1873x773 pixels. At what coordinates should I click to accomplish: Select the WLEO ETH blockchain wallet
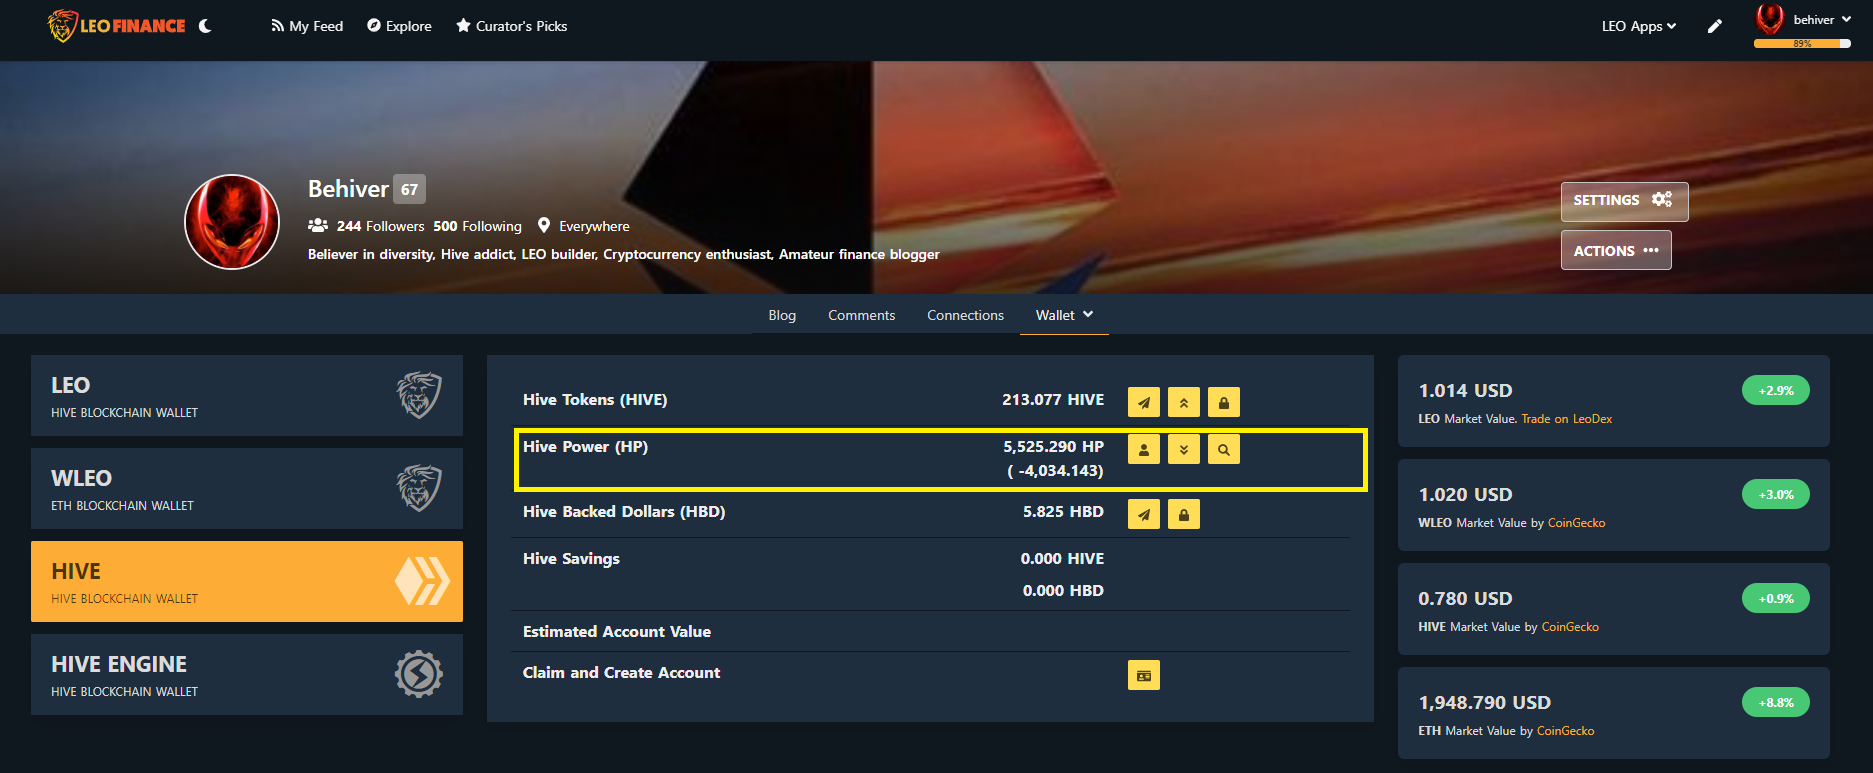pyautogui.click(x=247, y=489)
